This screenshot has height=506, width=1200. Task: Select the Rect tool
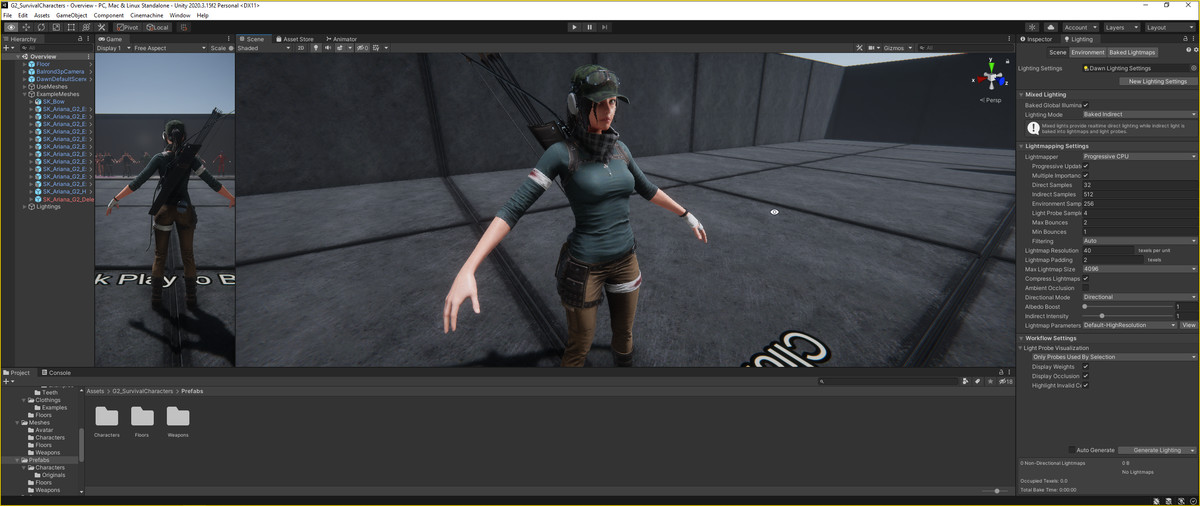(x=71, y=27)
